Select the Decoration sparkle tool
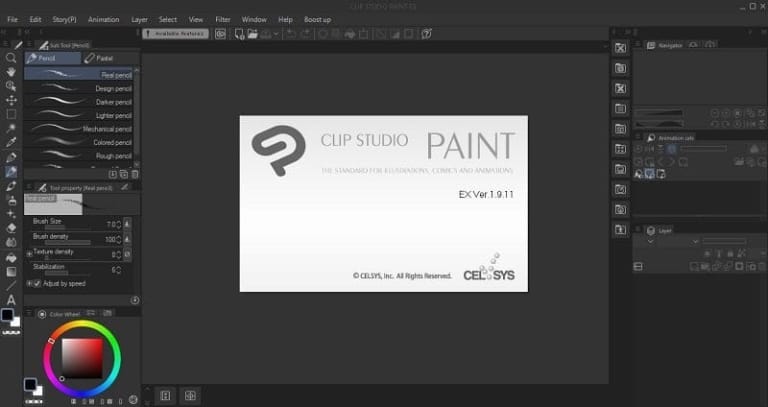 click(x=11, y=214)
